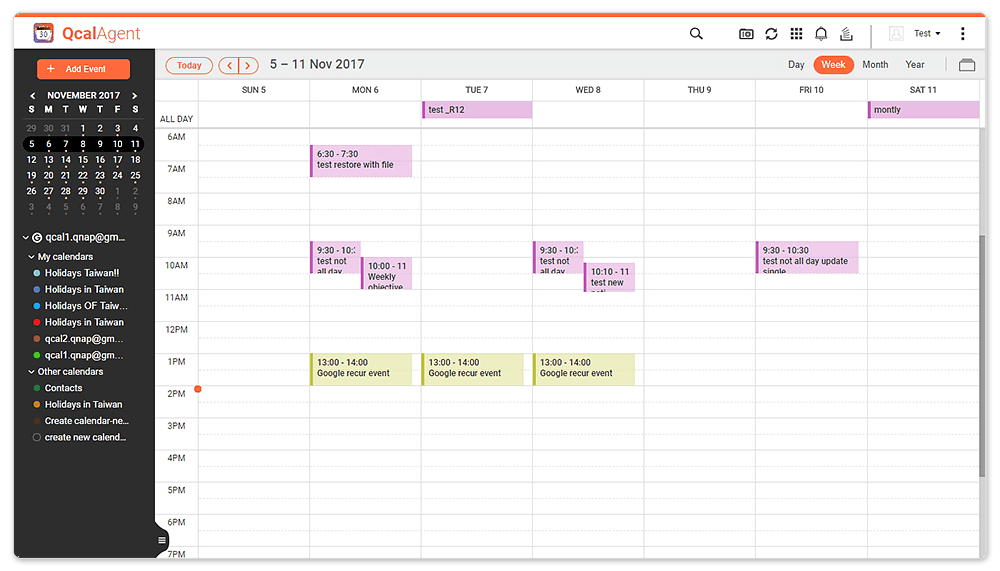Select 15 in the mini calendar
This screenshot has height=571, width=1000.
click(83, 160)
